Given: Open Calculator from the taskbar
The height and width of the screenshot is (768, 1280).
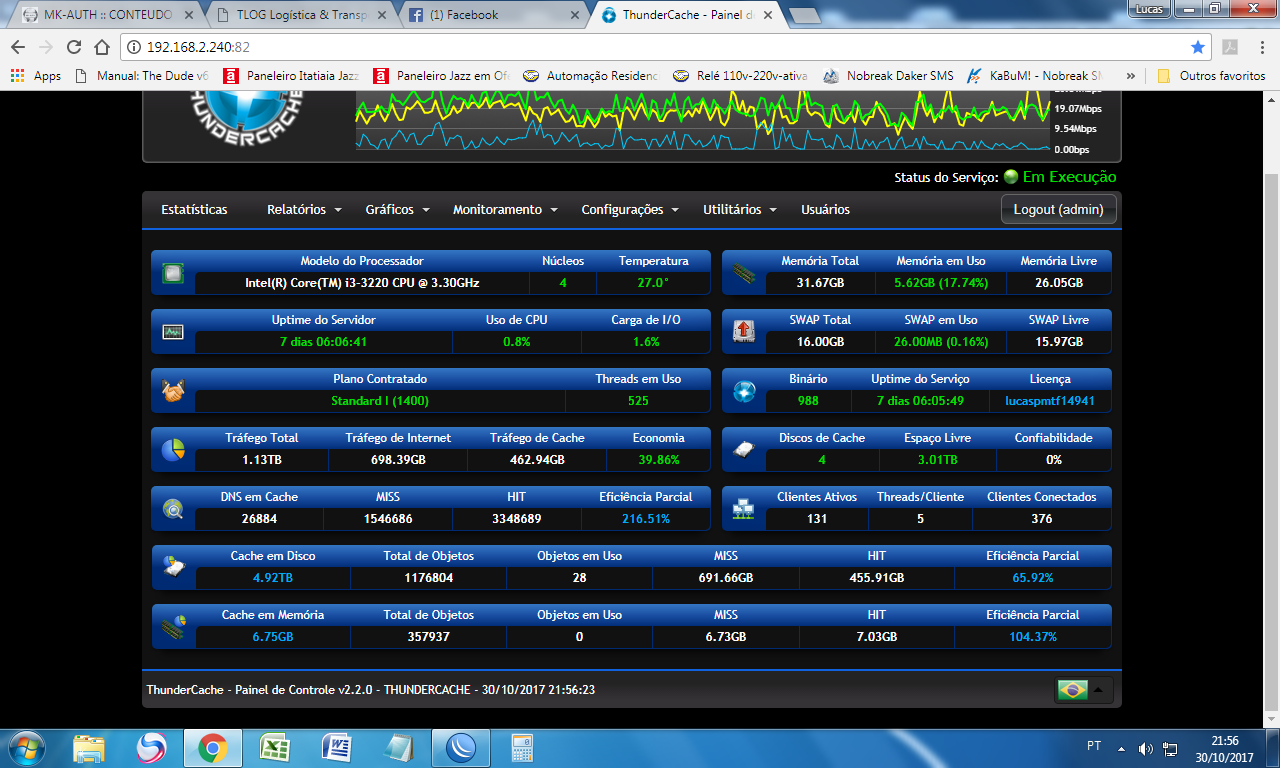Looking at the screenshot, I should point(522,748).
